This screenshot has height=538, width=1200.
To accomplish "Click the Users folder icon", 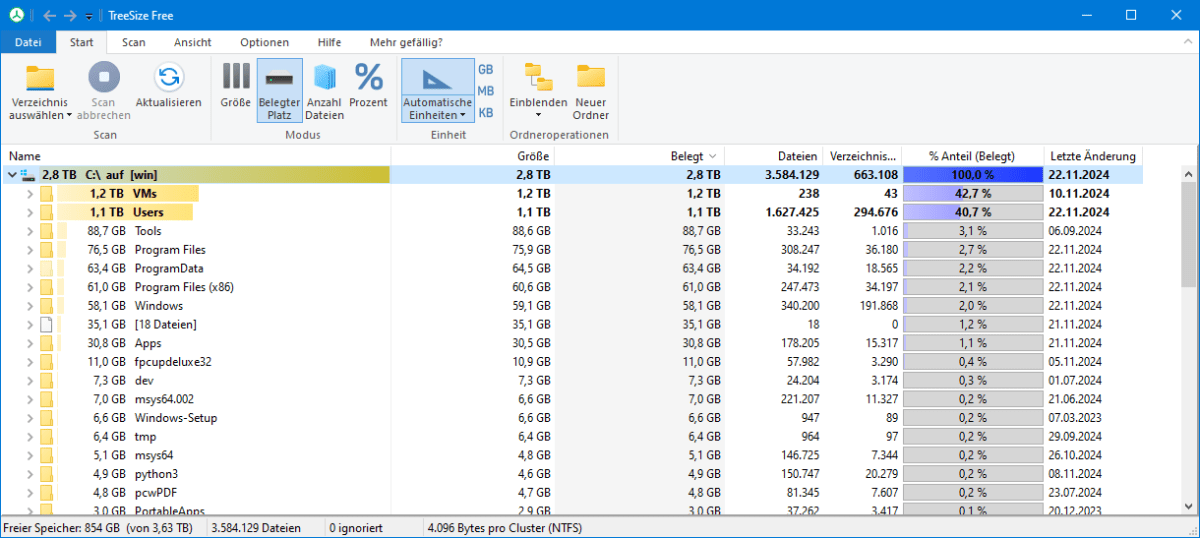I will coord(46,212).
